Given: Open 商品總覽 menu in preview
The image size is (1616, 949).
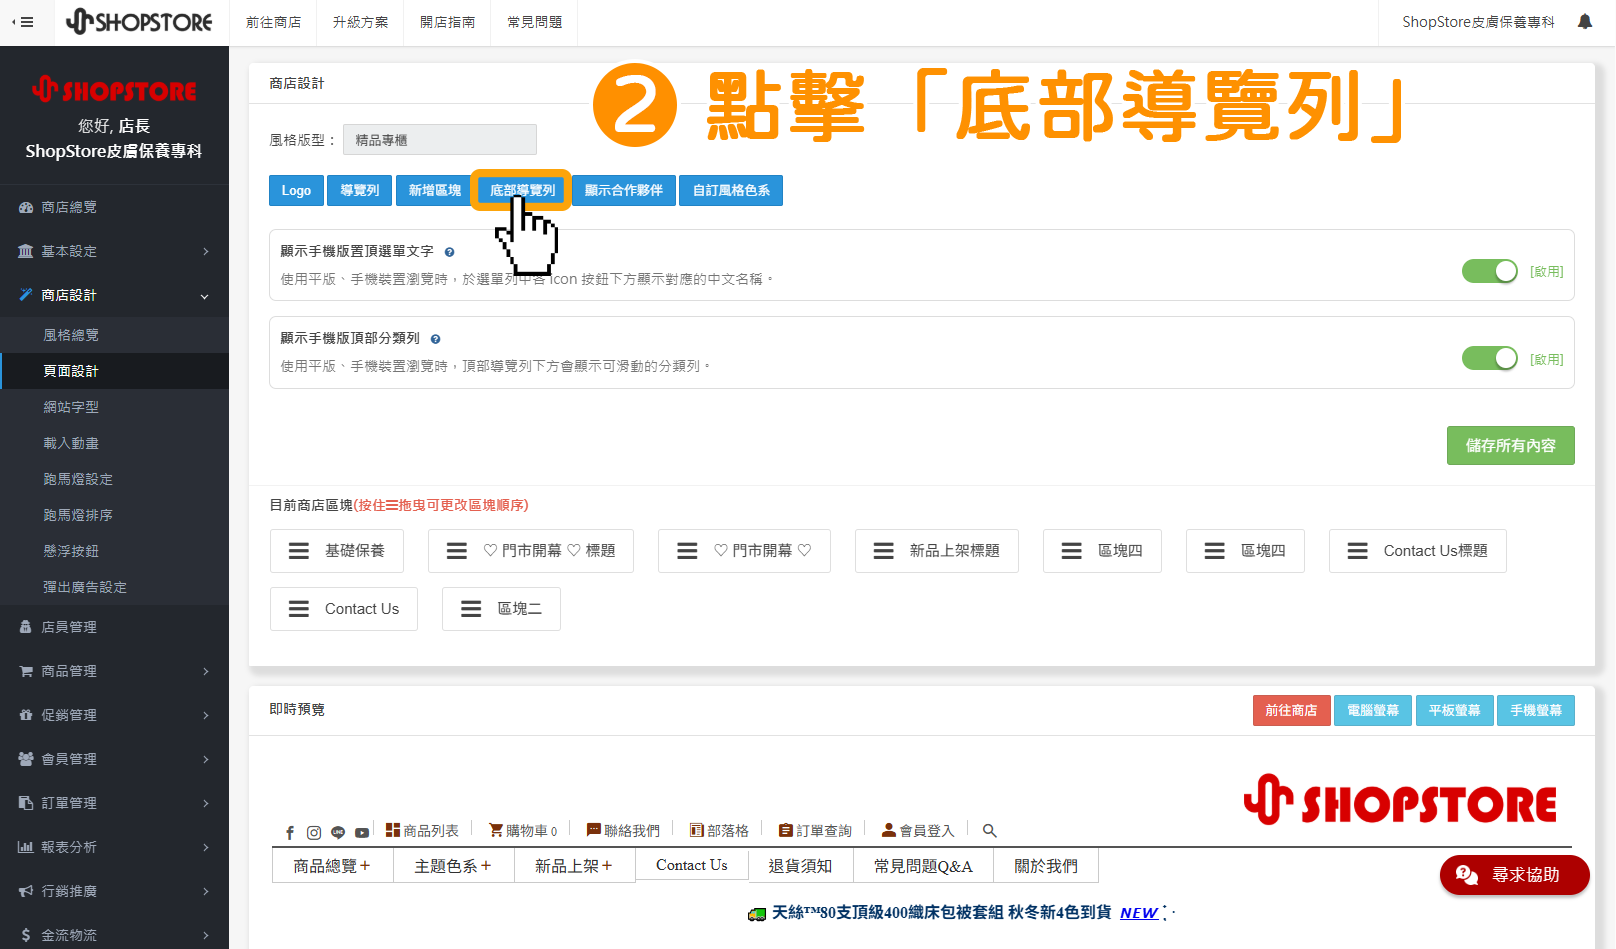Looking at the screenshot, I should pyautogui.click(x=332, y=866).
